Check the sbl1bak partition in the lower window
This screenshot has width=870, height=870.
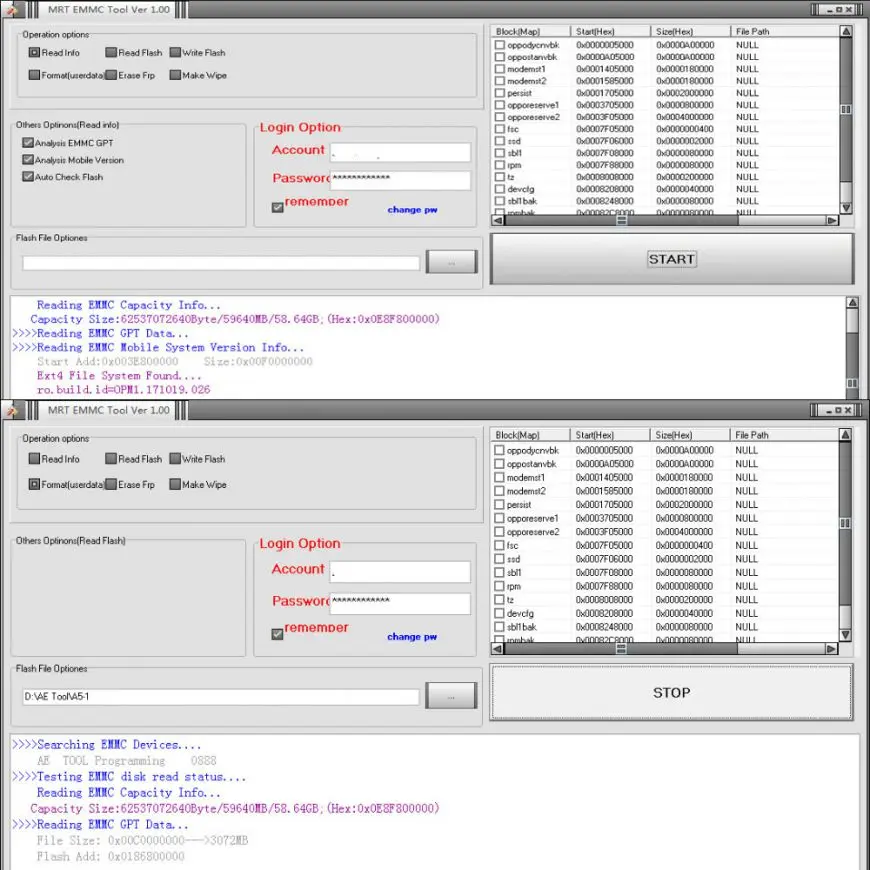[499, 627]
